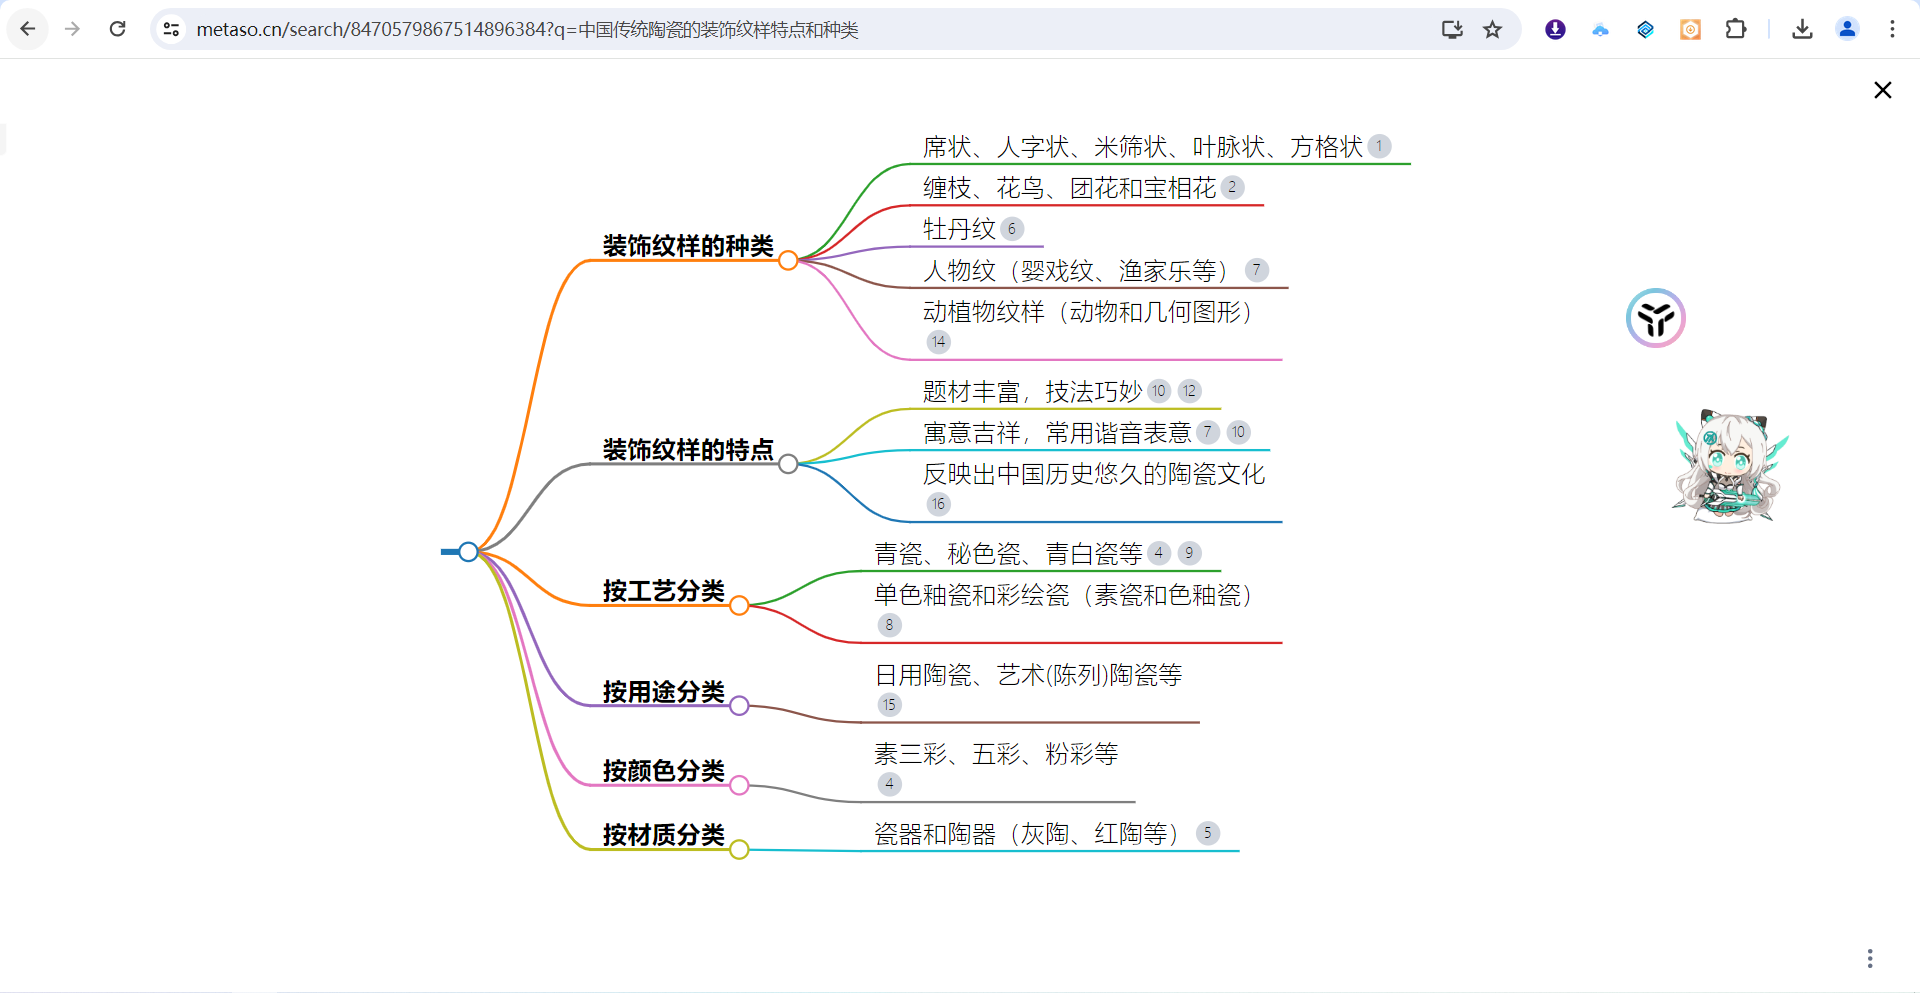Bookmark this page with the star icon

(1492, 29)
